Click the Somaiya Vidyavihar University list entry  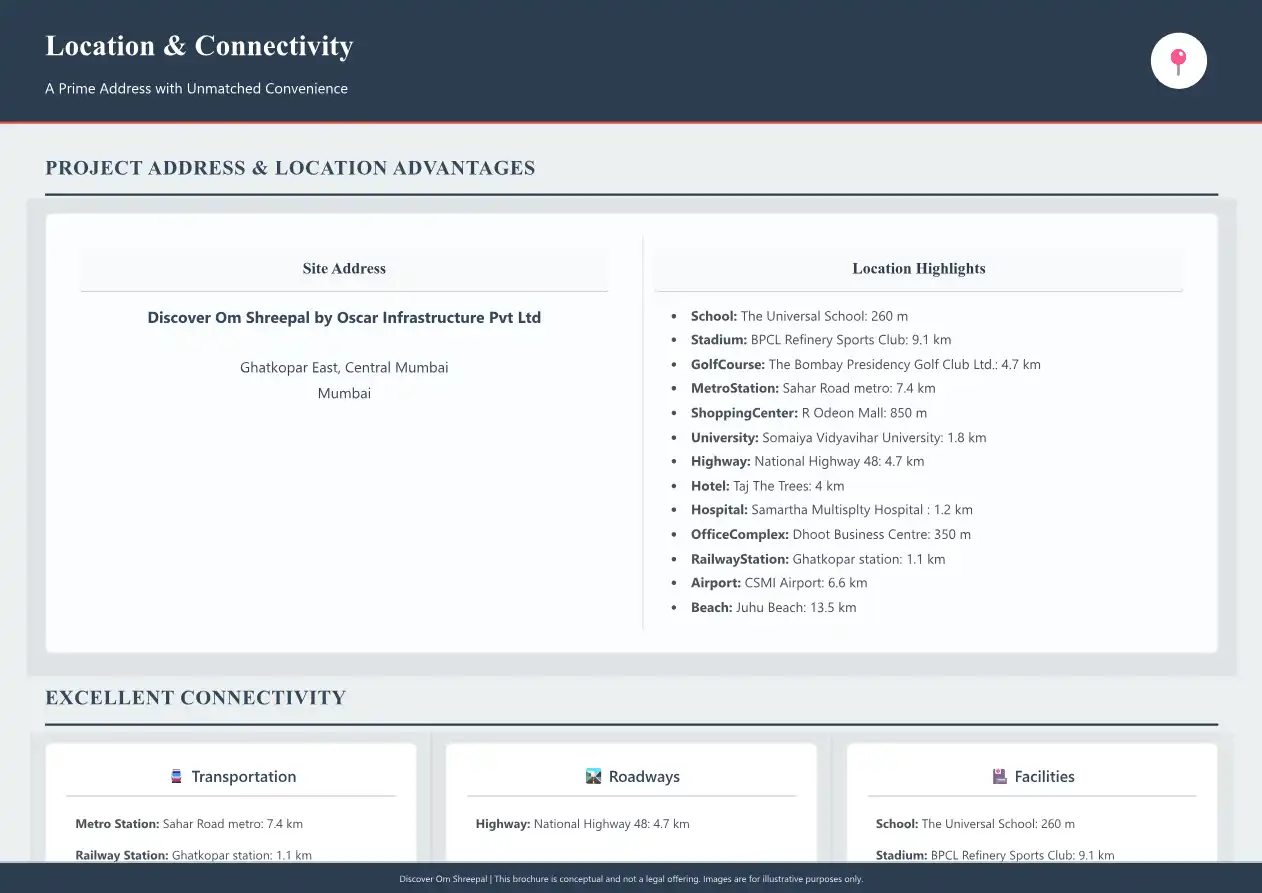pos(838,437)
